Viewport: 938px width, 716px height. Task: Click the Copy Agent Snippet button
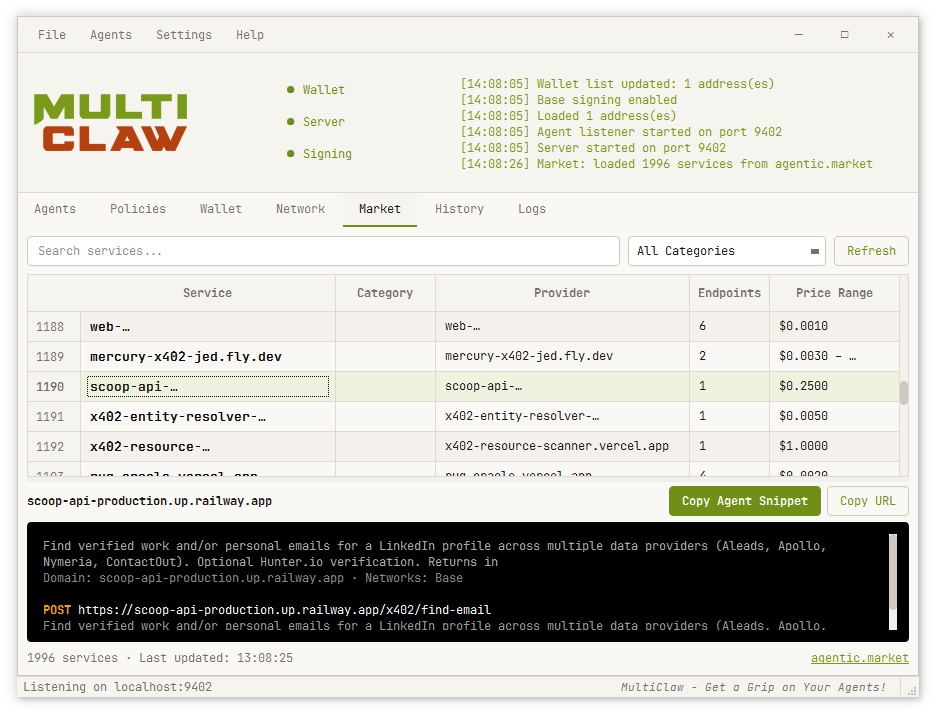745,501
